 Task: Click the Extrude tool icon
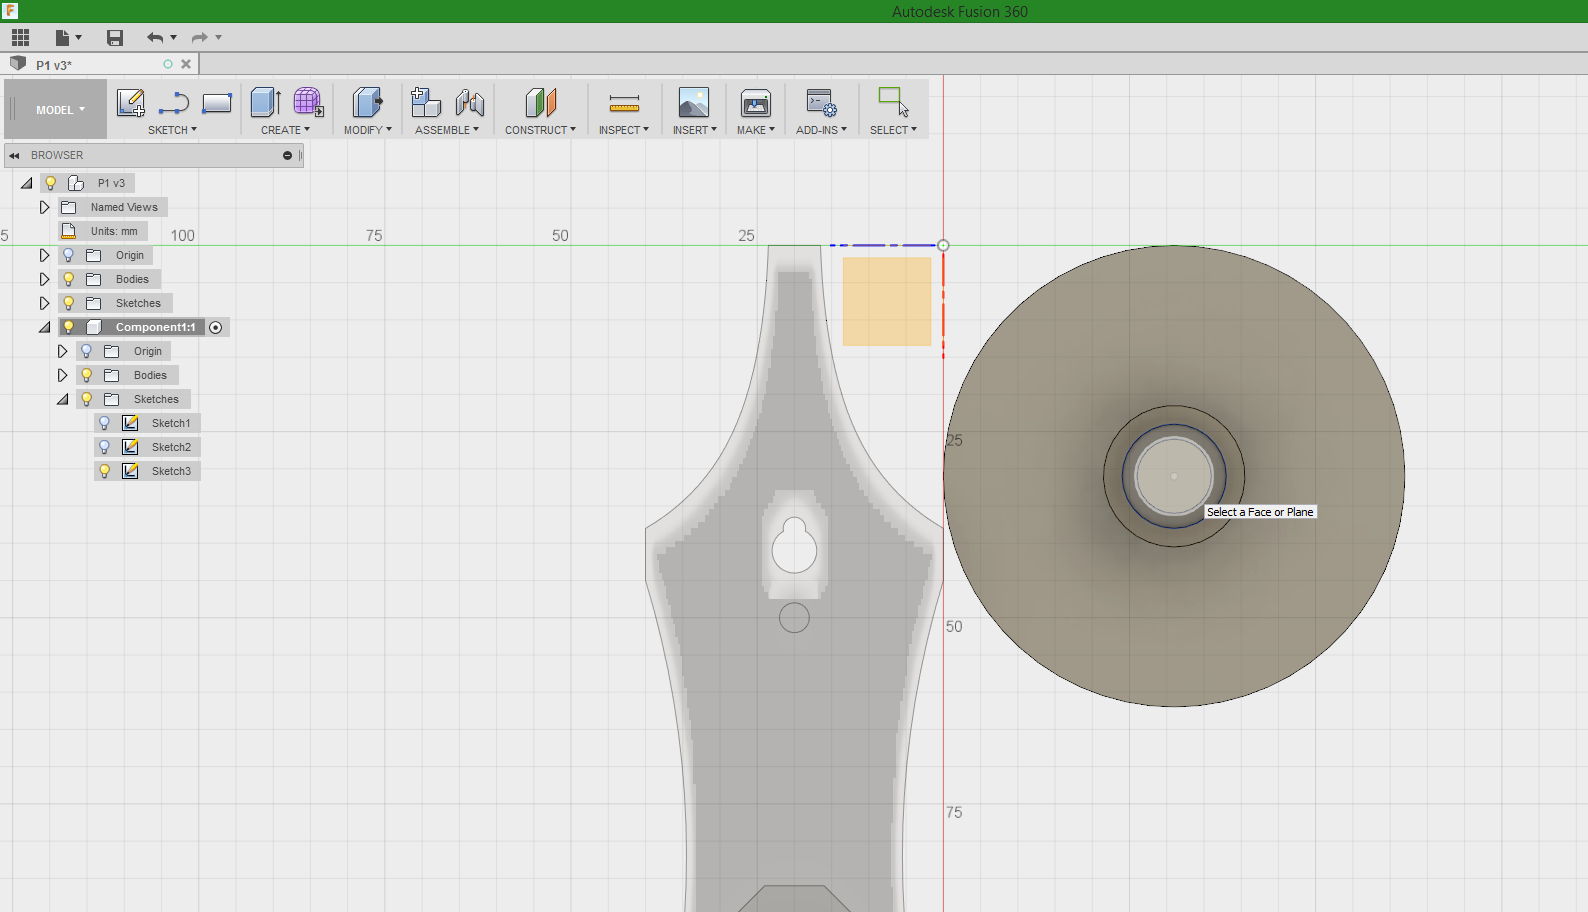coord(266,102)
